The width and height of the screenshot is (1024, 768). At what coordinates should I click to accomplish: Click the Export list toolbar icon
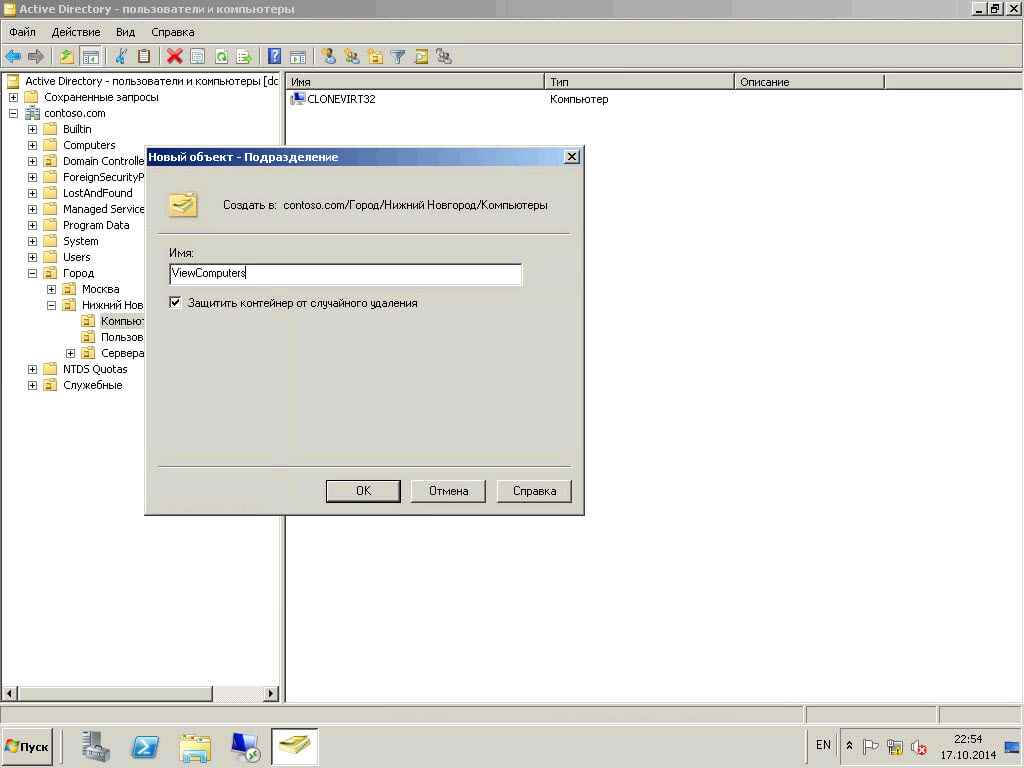(244, 57)
